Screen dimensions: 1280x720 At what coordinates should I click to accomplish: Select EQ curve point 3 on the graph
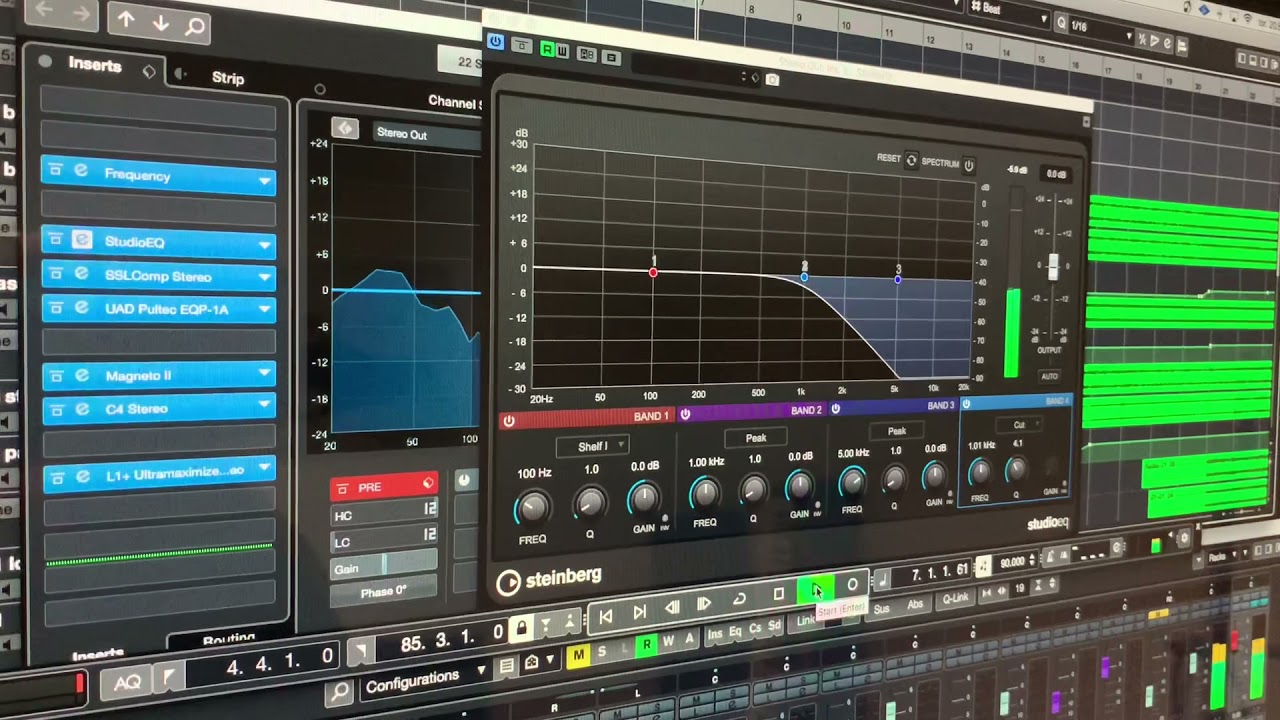pos(898,280)
